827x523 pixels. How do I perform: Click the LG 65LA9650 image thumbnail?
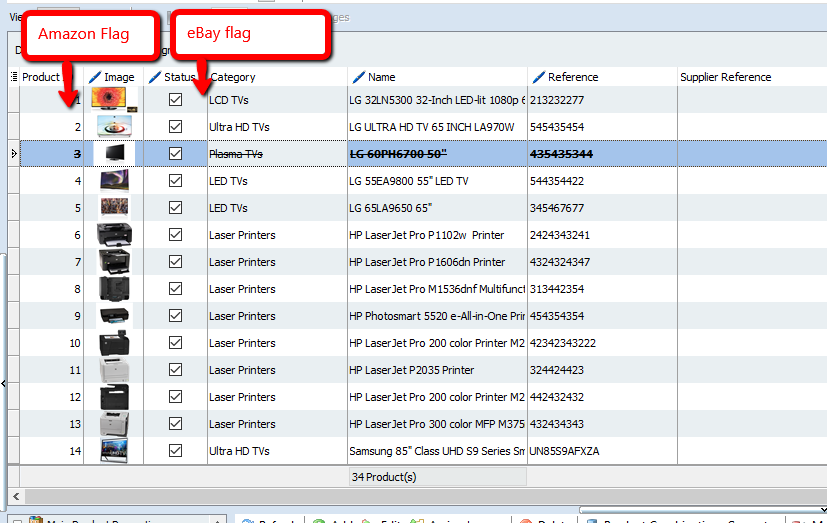(114, 208)
